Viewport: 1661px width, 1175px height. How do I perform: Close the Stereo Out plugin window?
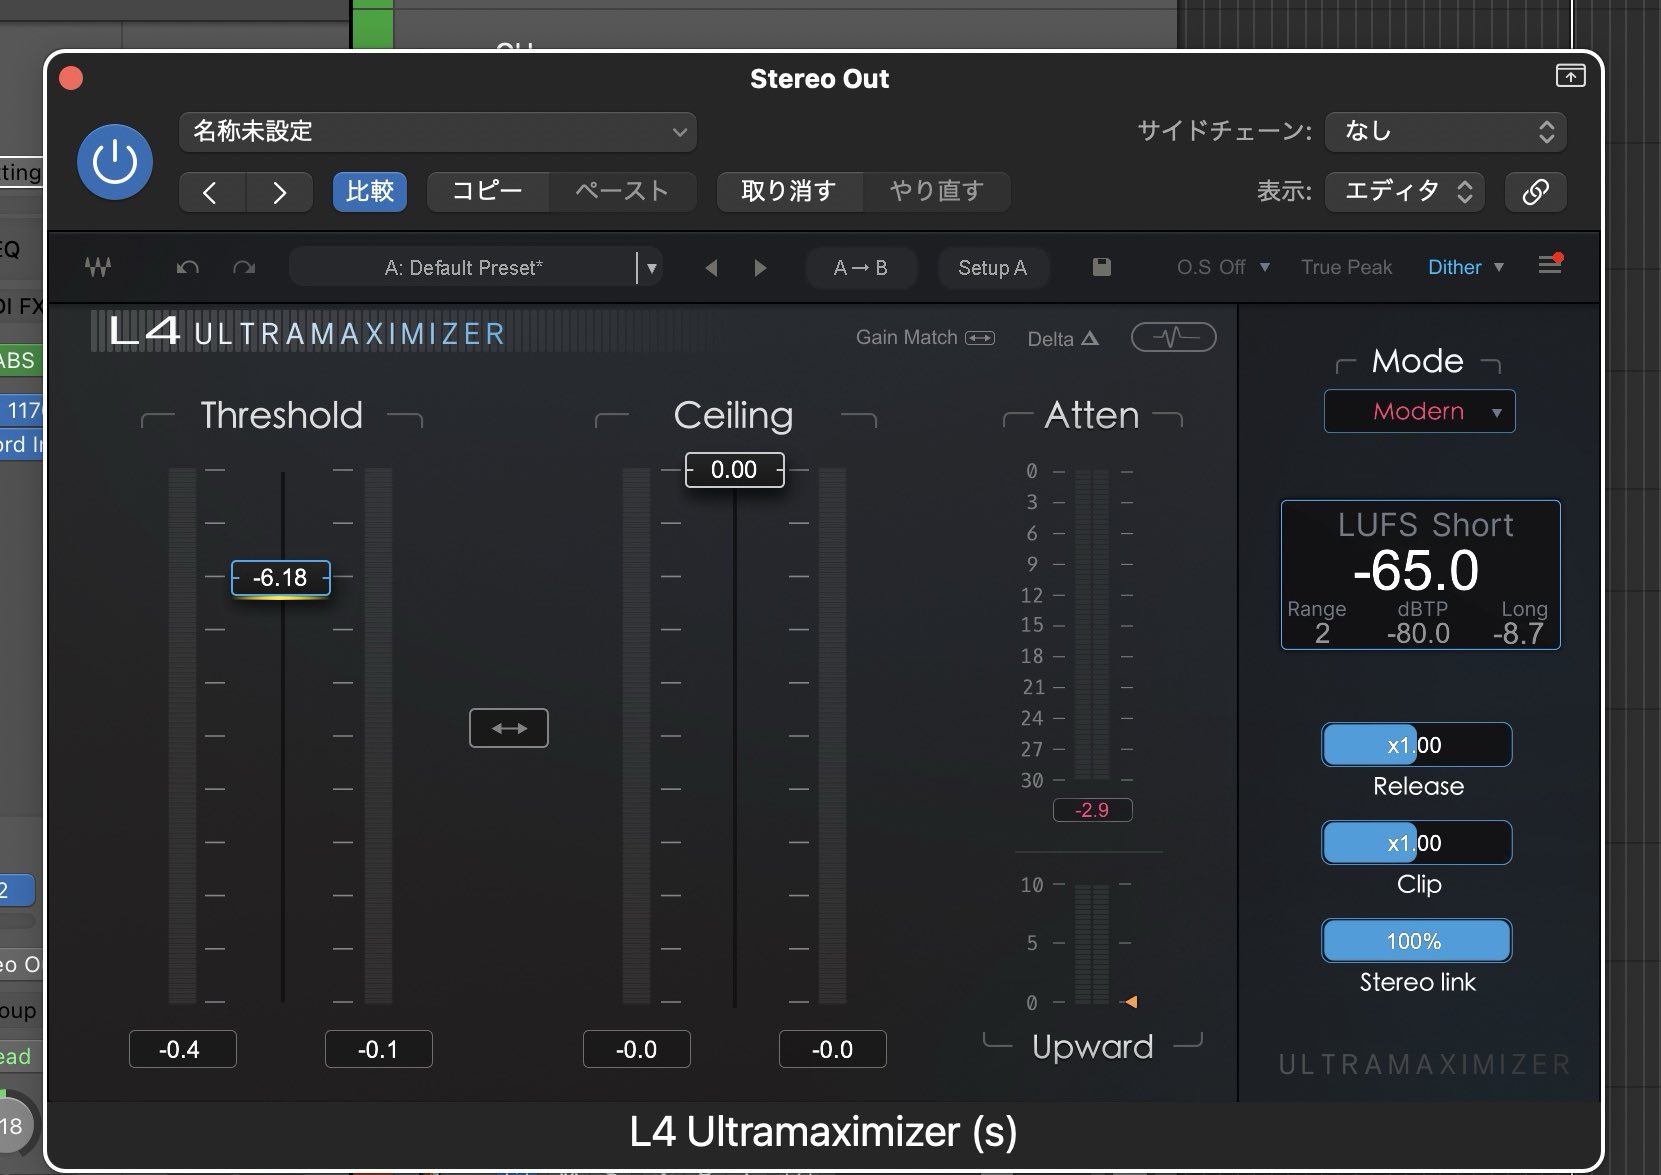(71, 78)
